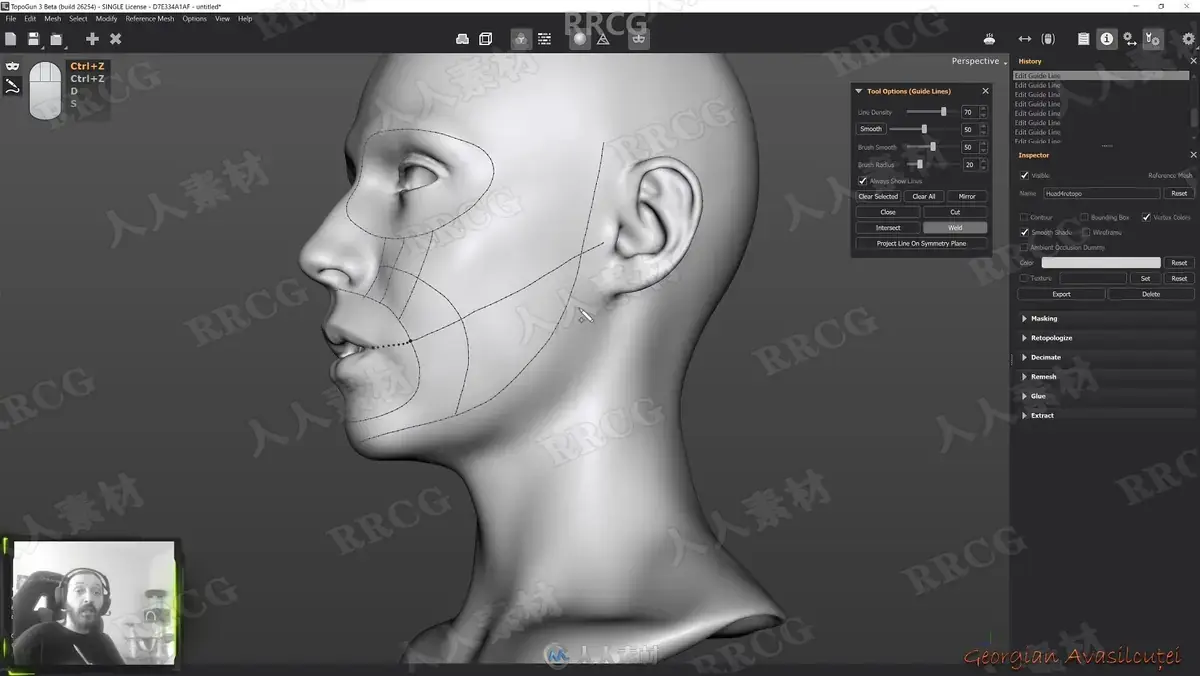Click the Intersect button
Image resolution: width=1200 pixels, height=676 pixels.
pos(888,228)
